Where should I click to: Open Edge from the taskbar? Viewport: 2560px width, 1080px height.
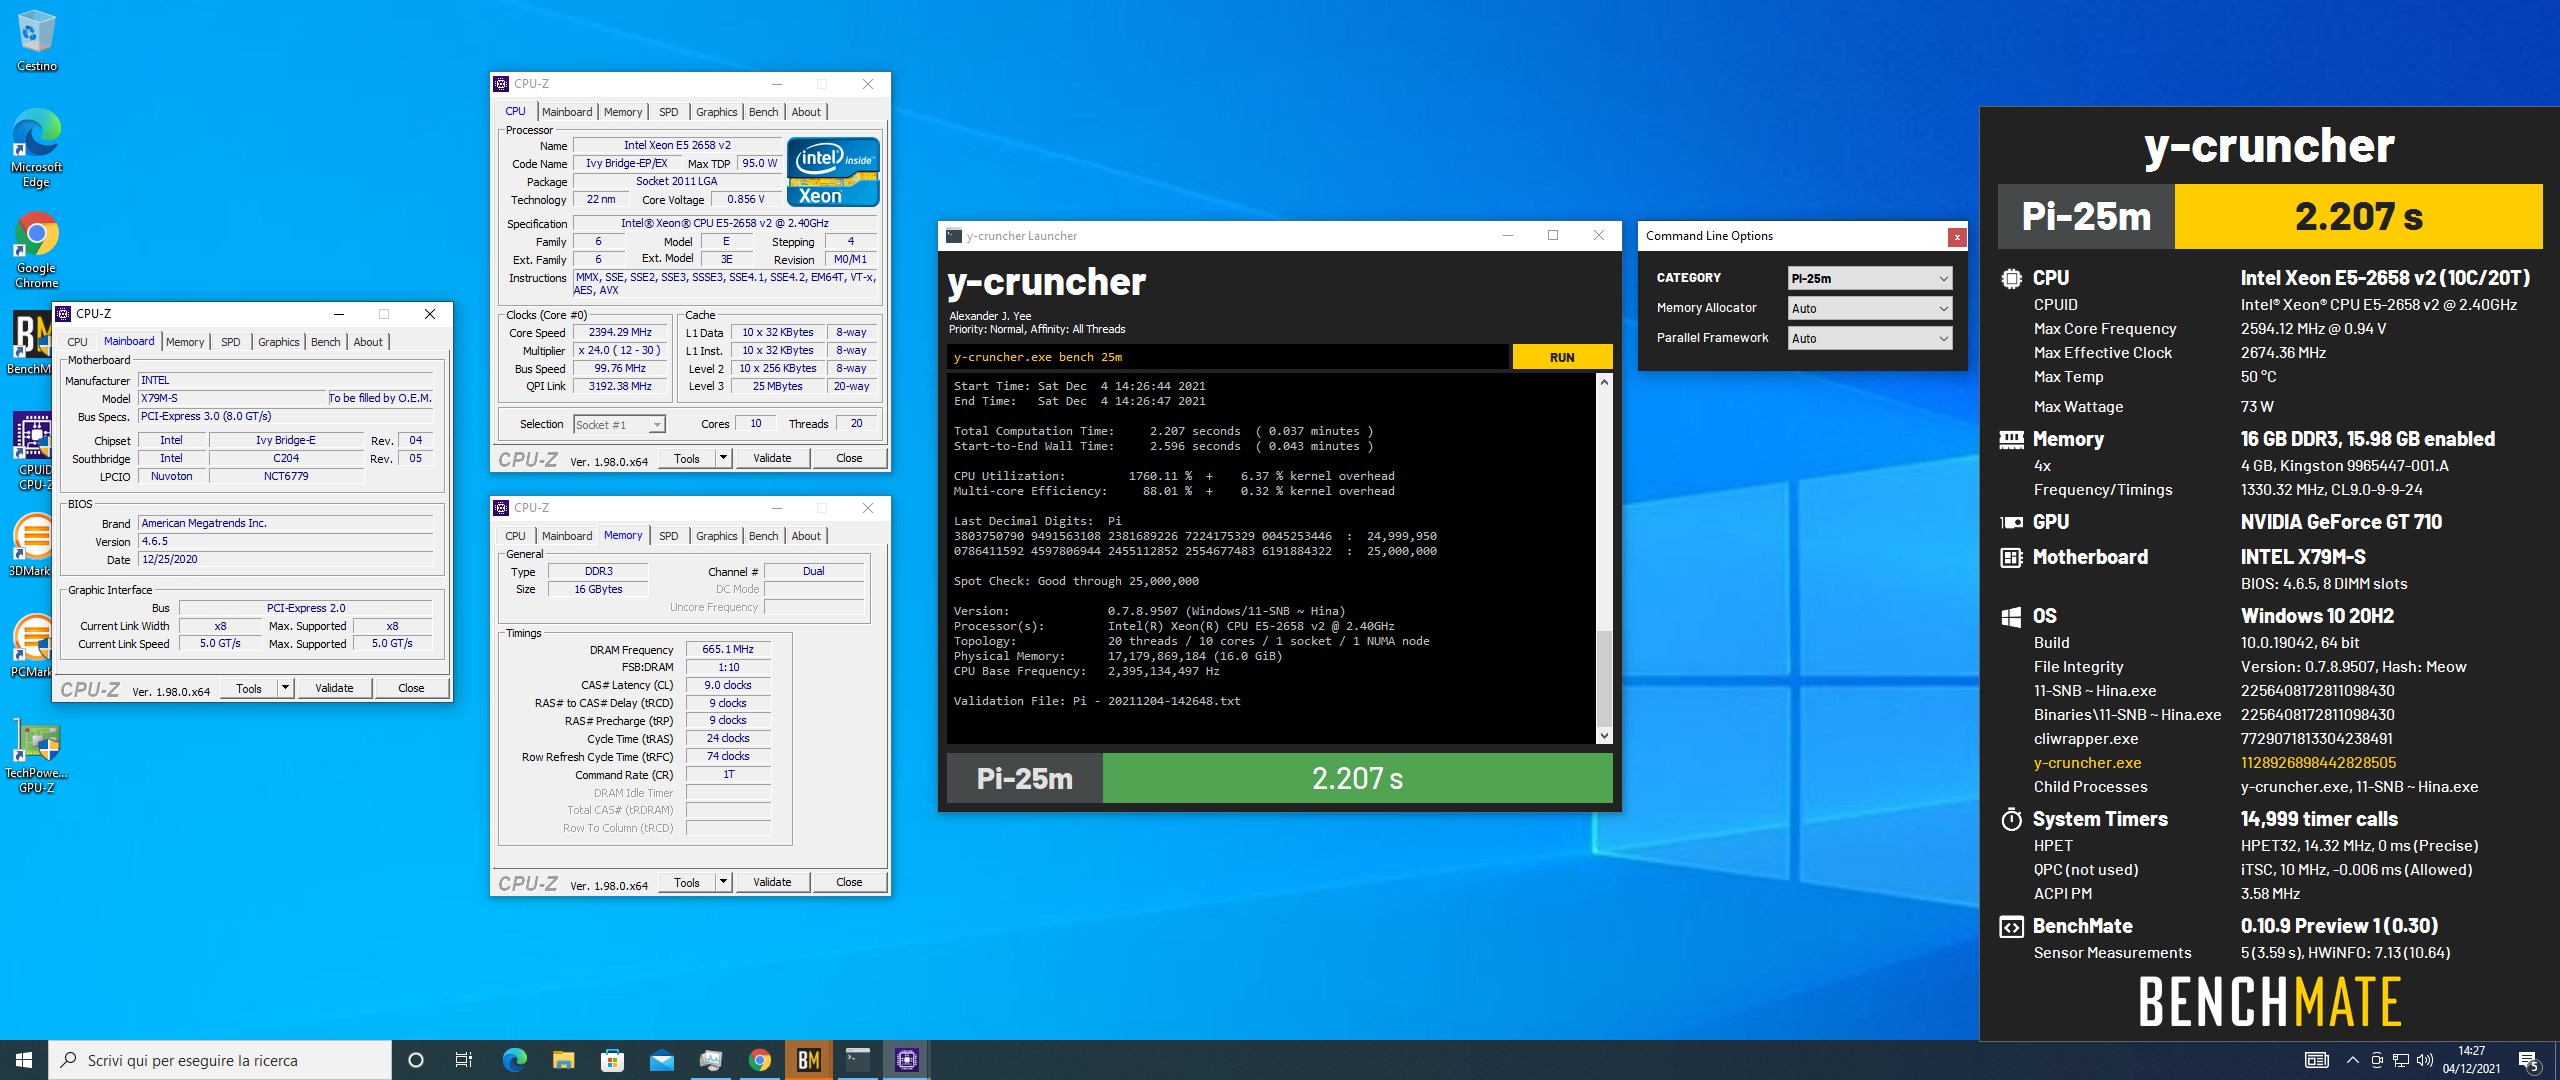[514, 1060]
